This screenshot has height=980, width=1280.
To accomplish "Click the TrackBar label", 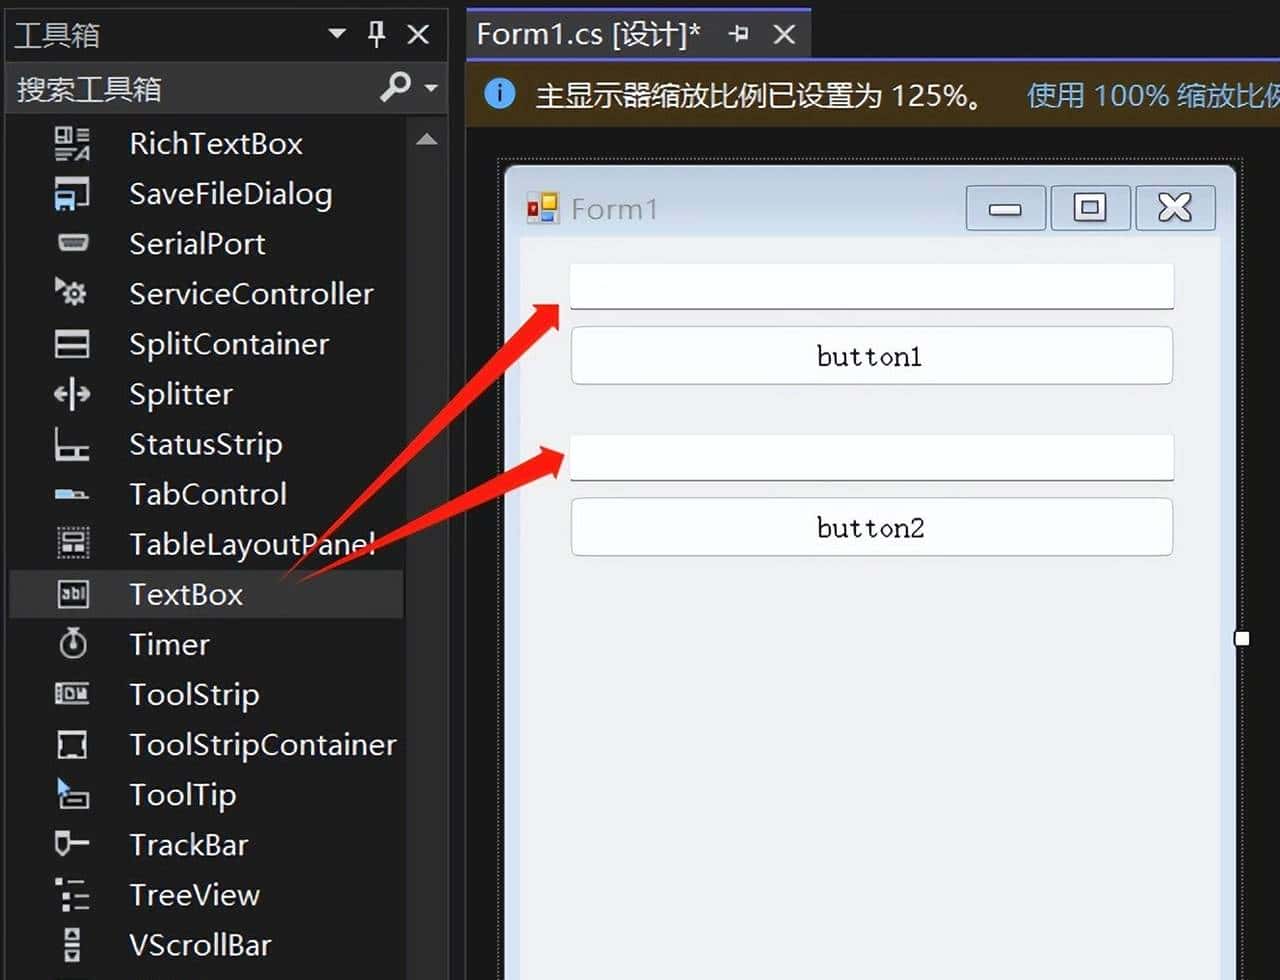I will tap(188, 844).
